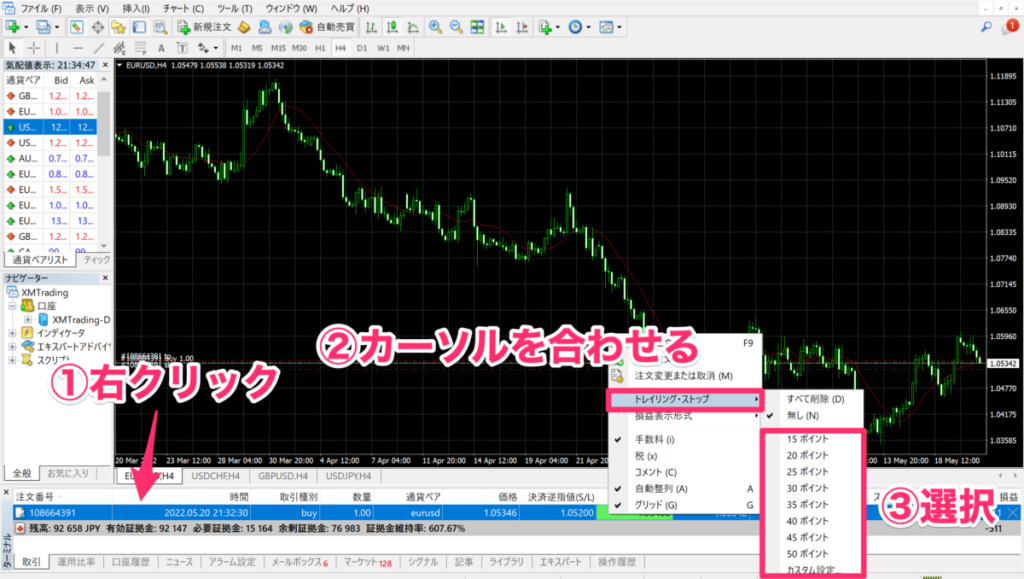The image size is (1024, 579).
Task: Expand the エキスパートアドバイザ tree node
Action: 12,347
